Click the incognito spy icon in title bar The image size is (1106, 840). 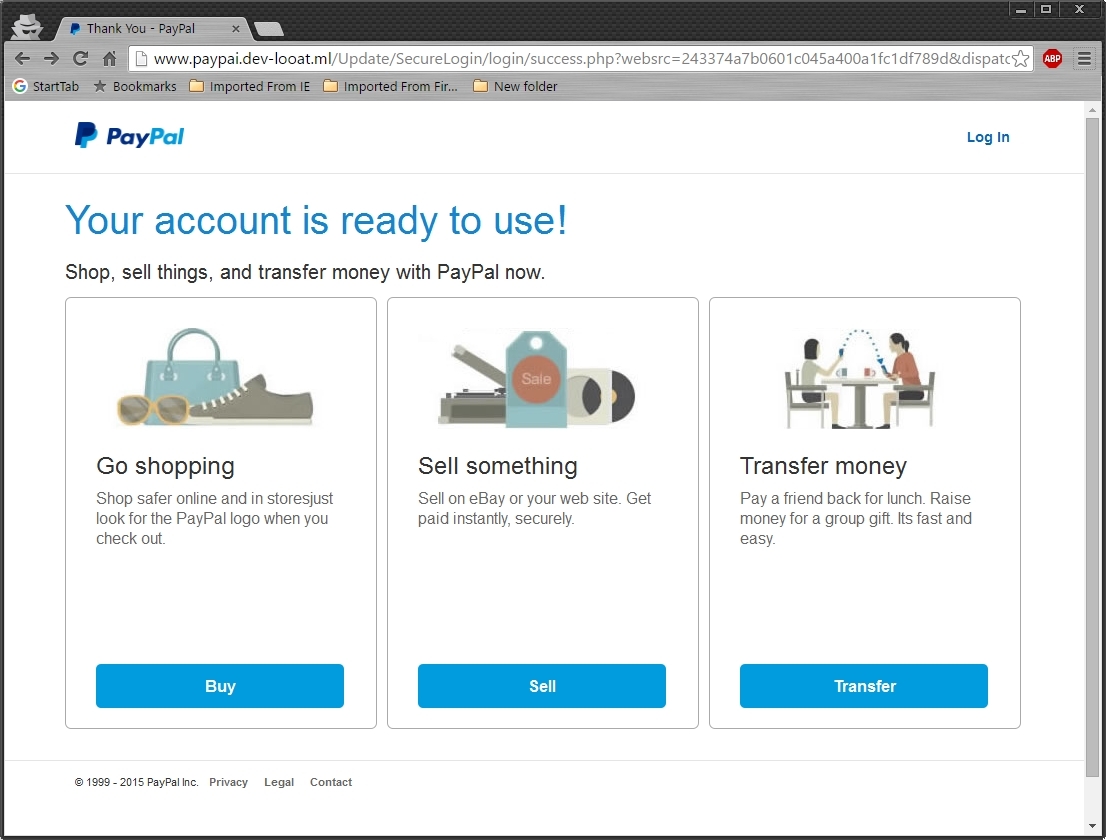[x=28, y=26]
